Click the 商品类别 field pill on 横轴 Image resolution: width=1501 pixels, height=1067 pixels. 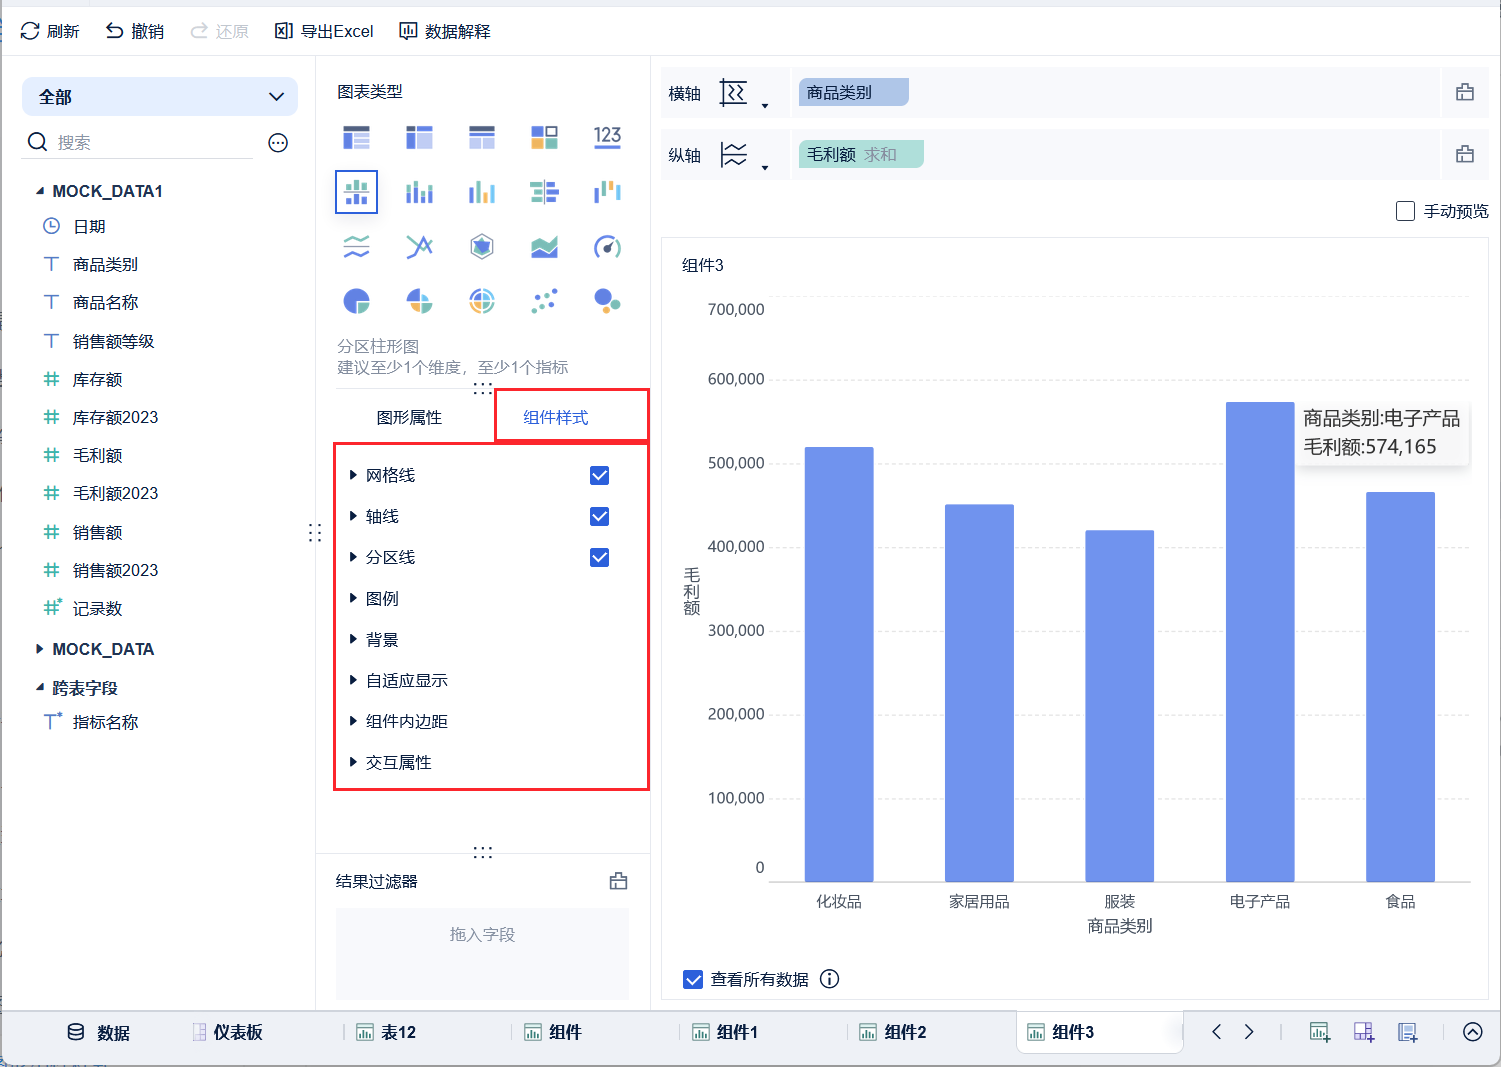point(853,92)
